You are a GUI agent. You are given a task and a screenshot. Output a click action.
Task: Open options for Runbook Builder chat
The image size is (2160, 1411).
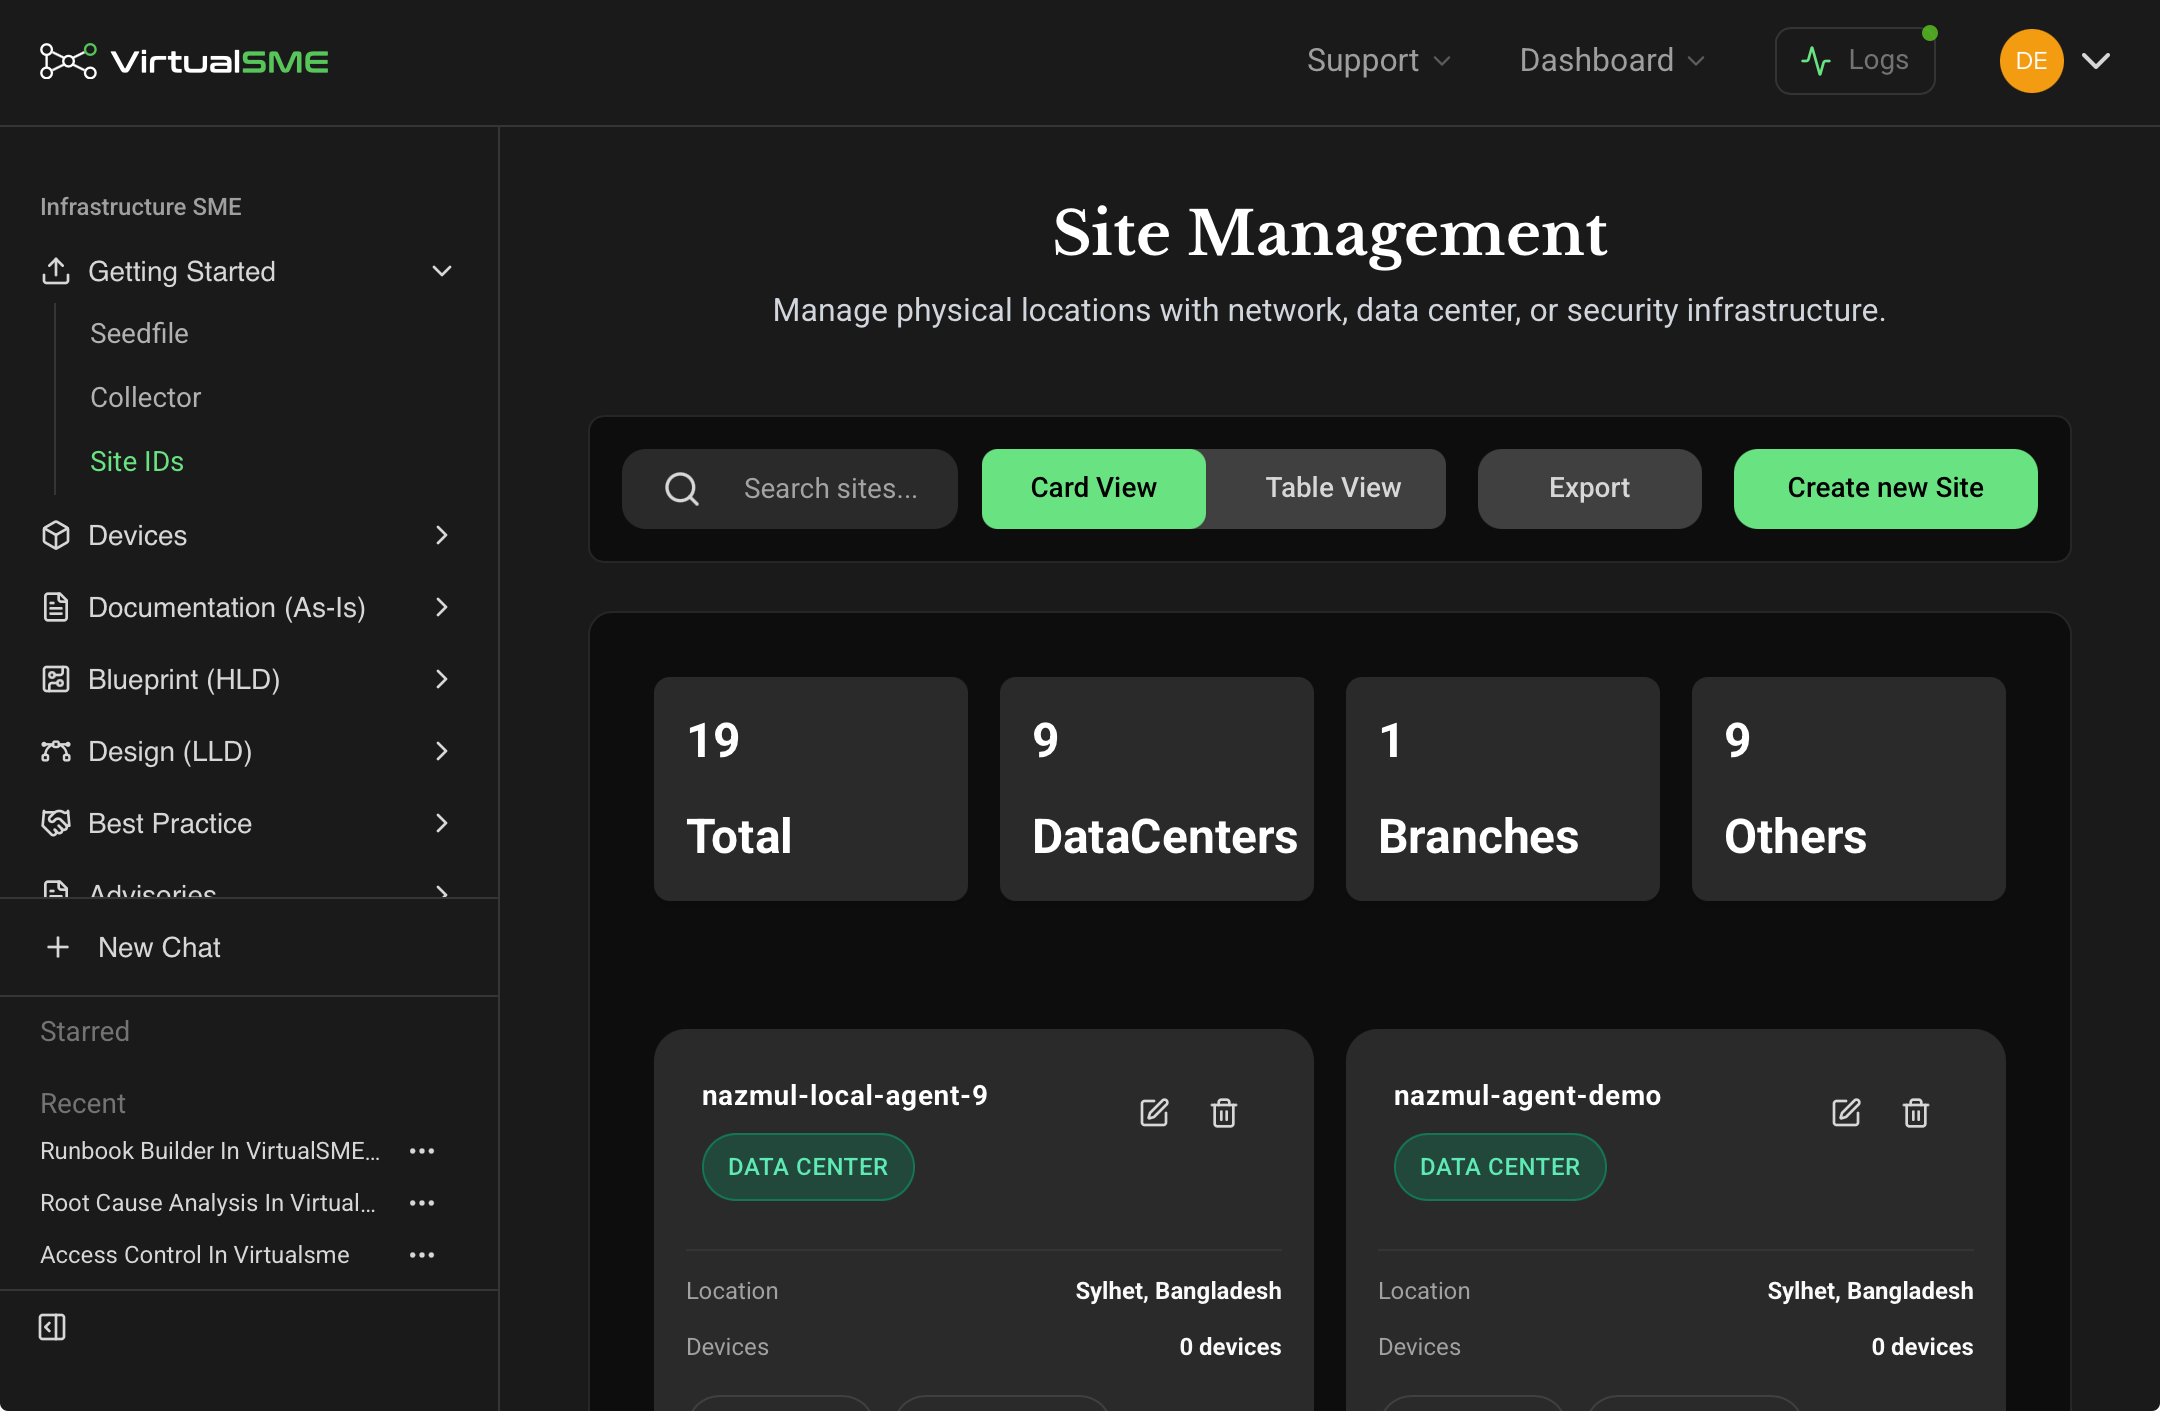point(422,1151)
